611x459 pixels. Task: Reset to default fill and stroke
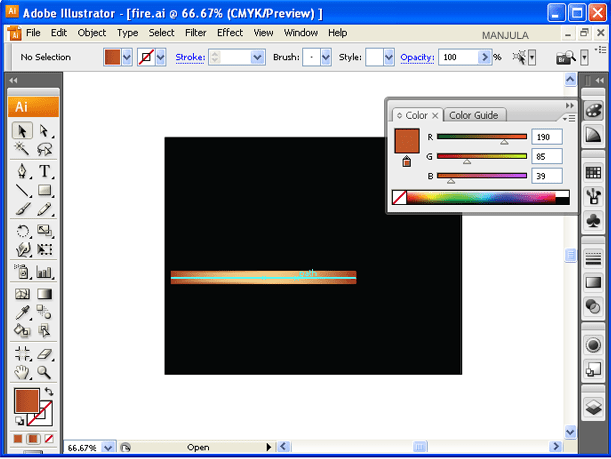tap(19, 421)
